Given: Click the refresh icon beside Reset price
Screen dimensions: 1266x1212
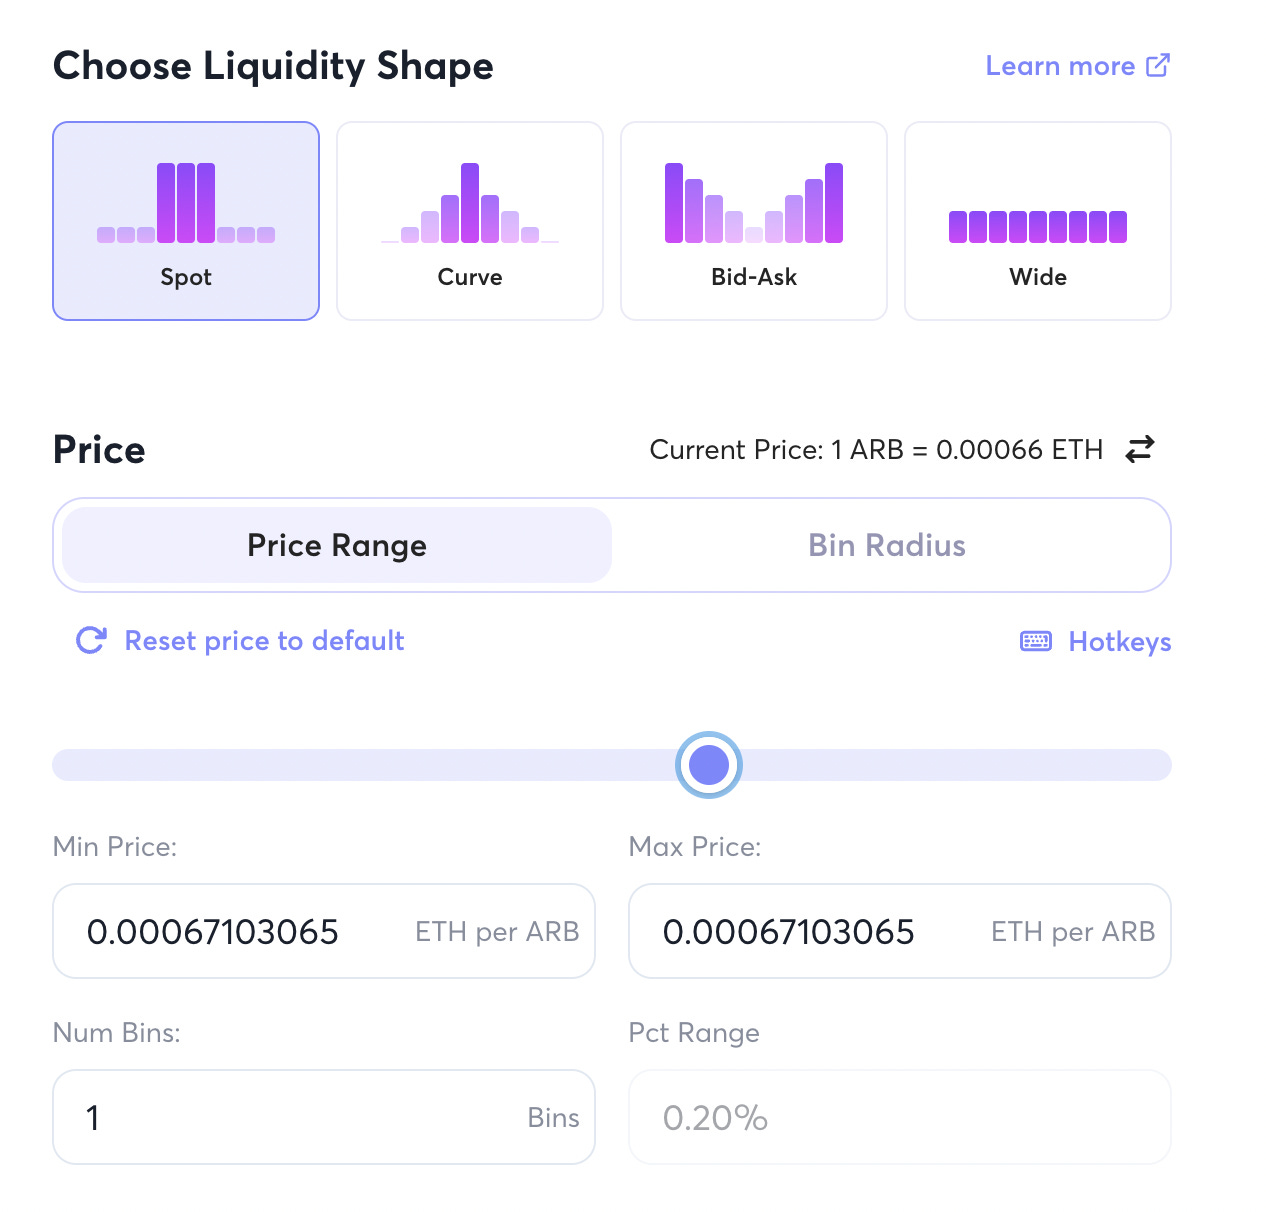Looking at the screenshot, I should tap(90, 641).
